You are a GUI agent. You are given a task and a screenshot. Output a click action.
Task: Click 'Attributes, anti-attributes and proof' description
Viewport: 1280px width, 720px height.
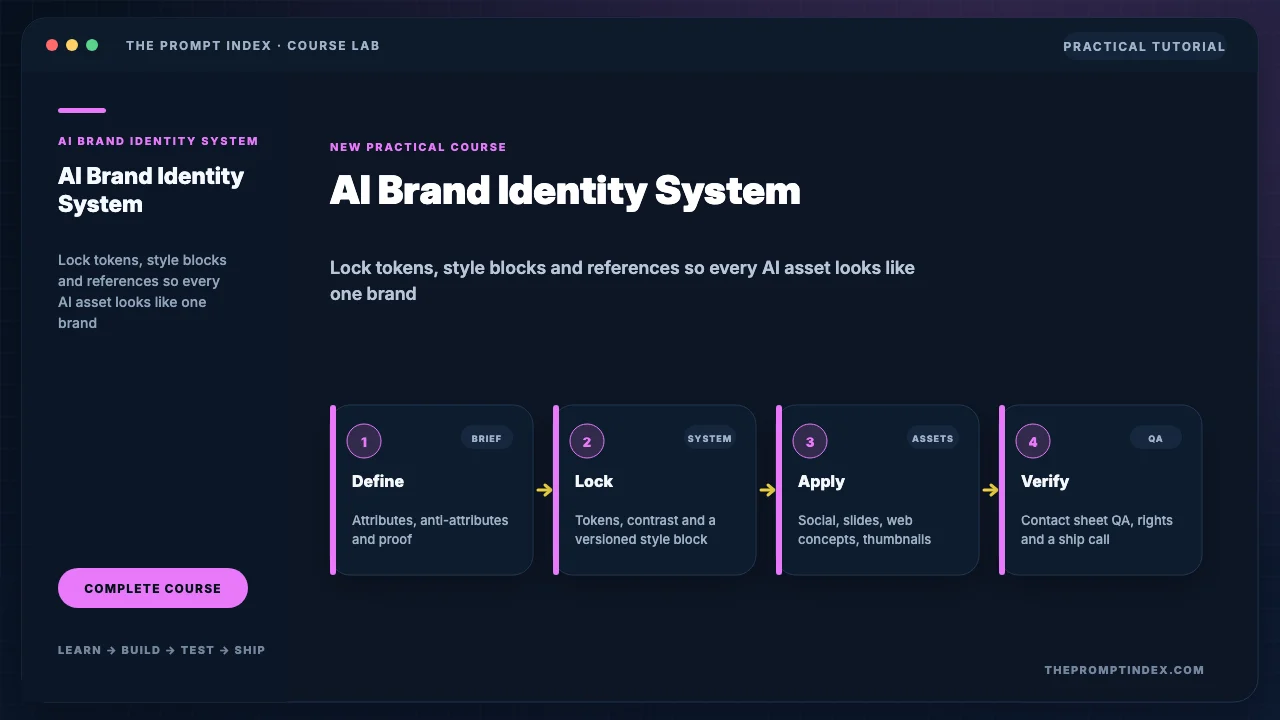430,530
